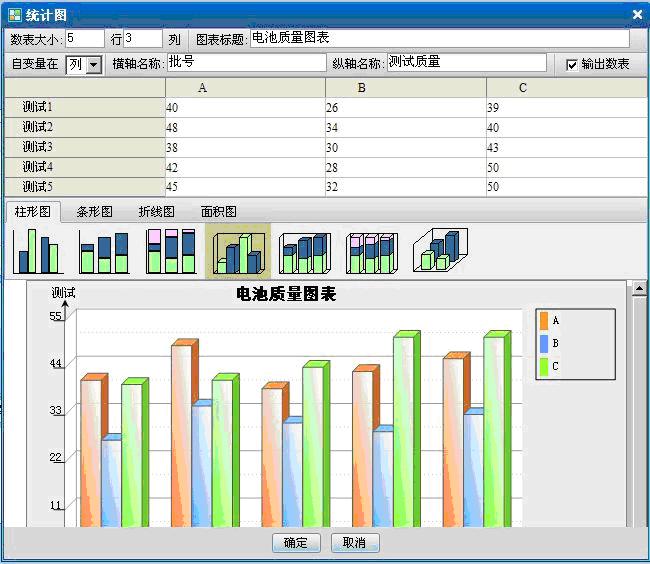
Task: Select row header 测试2
Action: click(85, 127)
